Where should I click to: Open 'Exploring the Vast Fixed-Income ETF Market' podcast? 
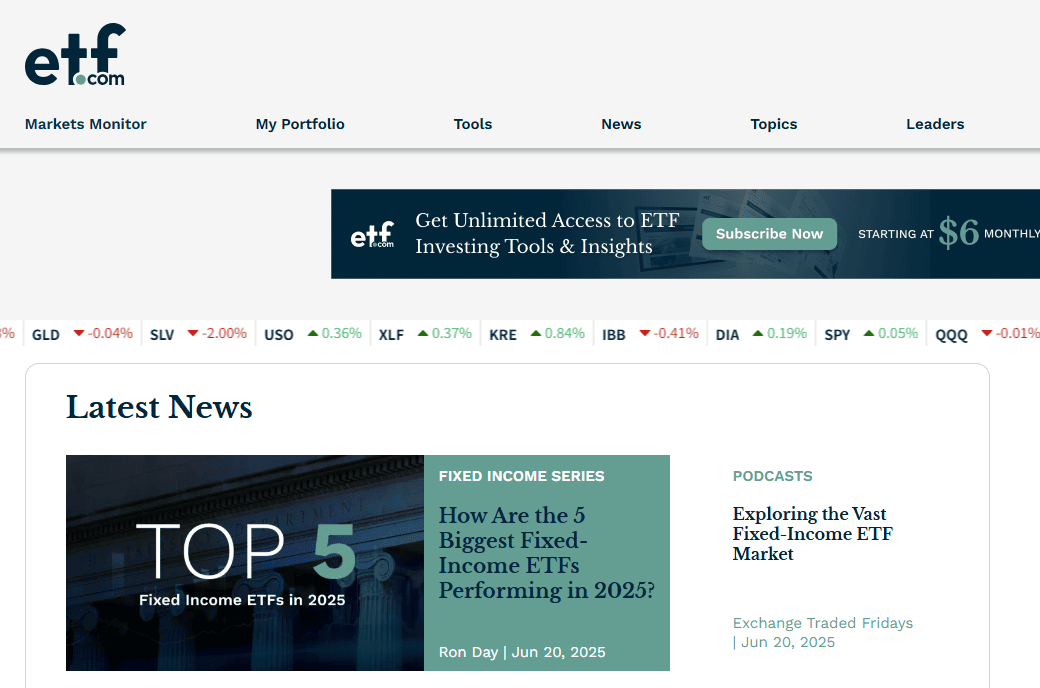(x=812, y=533)
